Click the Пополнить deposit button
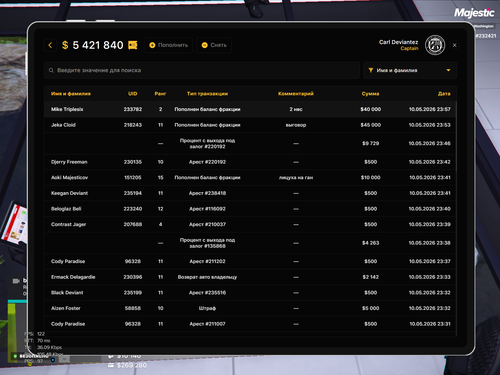Screen dimensions: 500x375 [x=169, y=45]
